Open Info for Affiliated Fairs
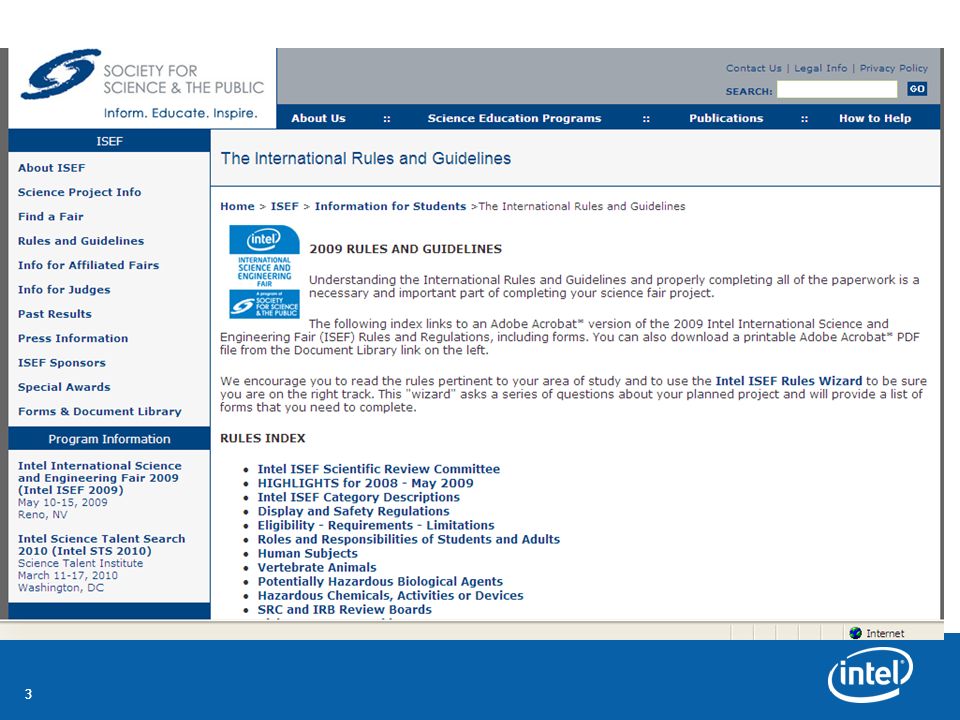This screenshot has height=720, width=960. [x=88, y=265]
